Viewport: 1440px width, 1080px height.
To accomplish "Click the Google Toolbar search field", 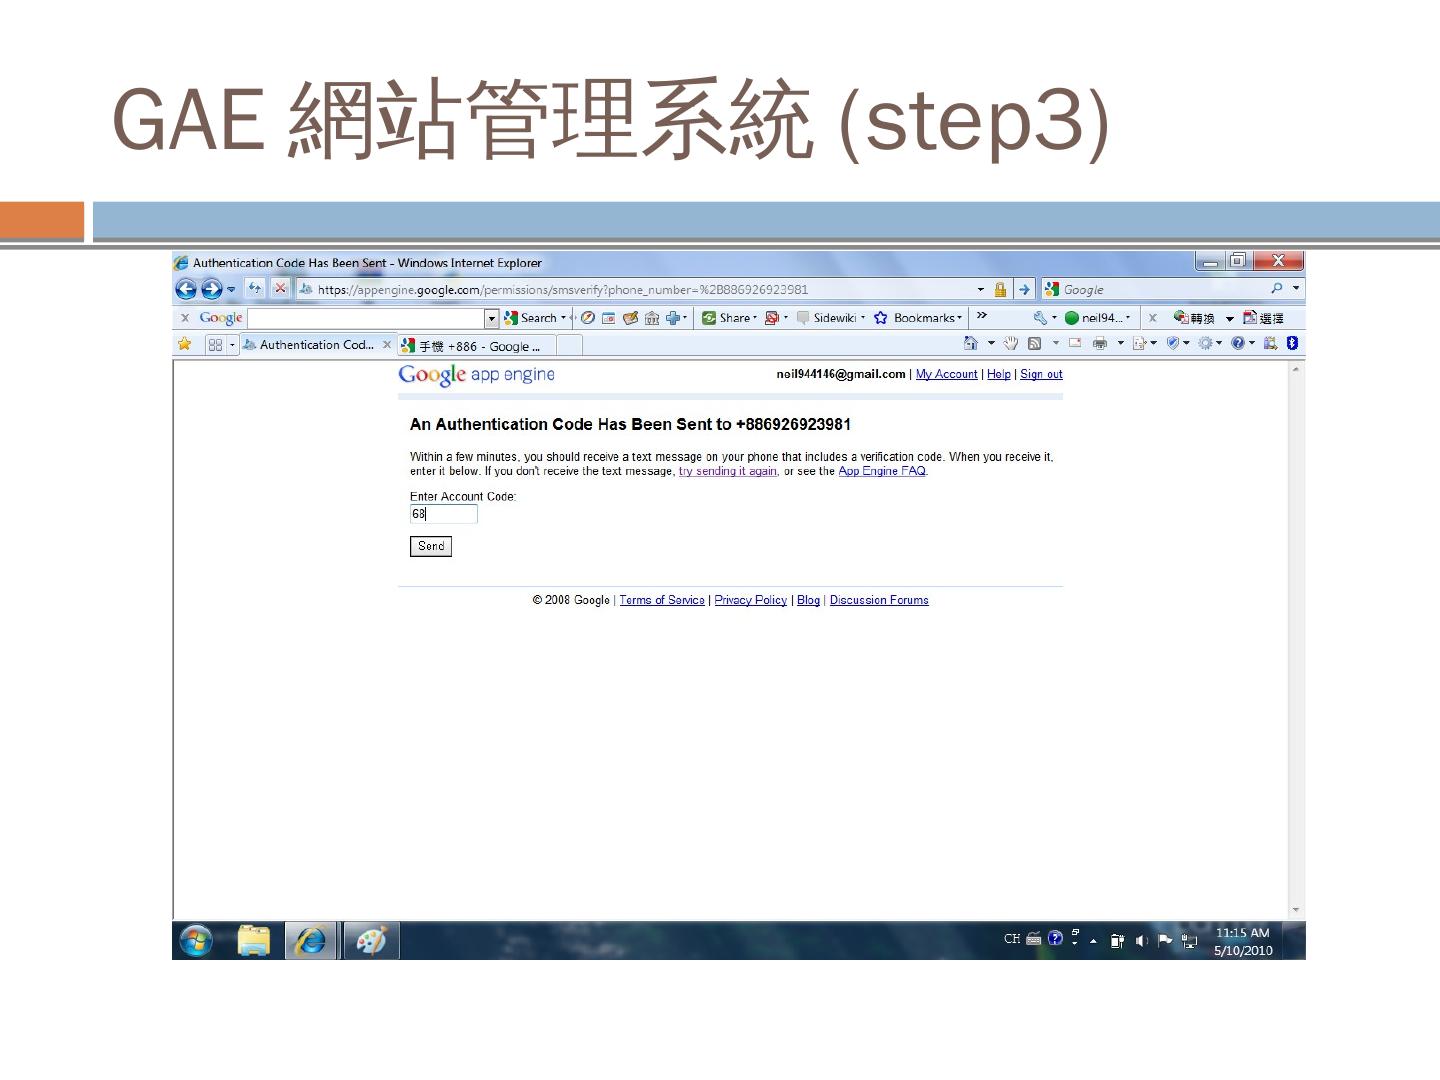I will coord(366,318).
